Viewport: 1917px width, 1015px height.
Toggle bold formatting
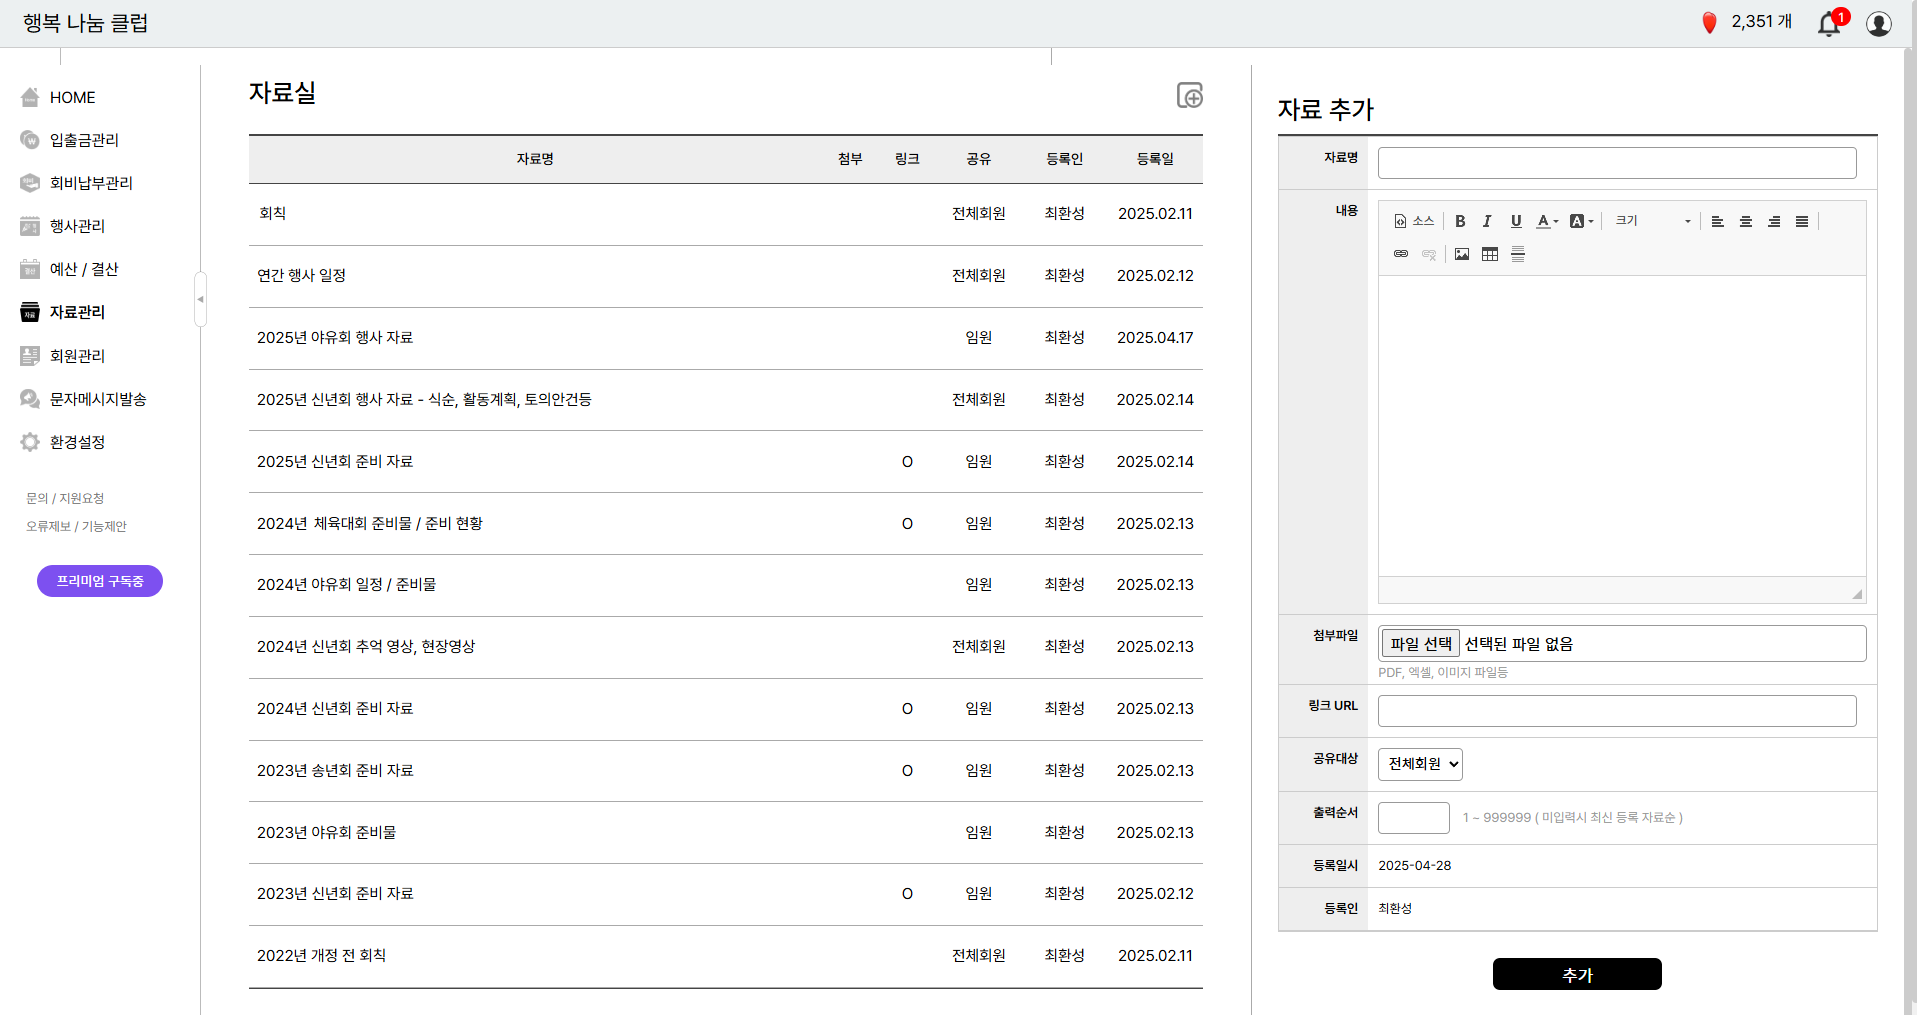tap(1459, 221)
